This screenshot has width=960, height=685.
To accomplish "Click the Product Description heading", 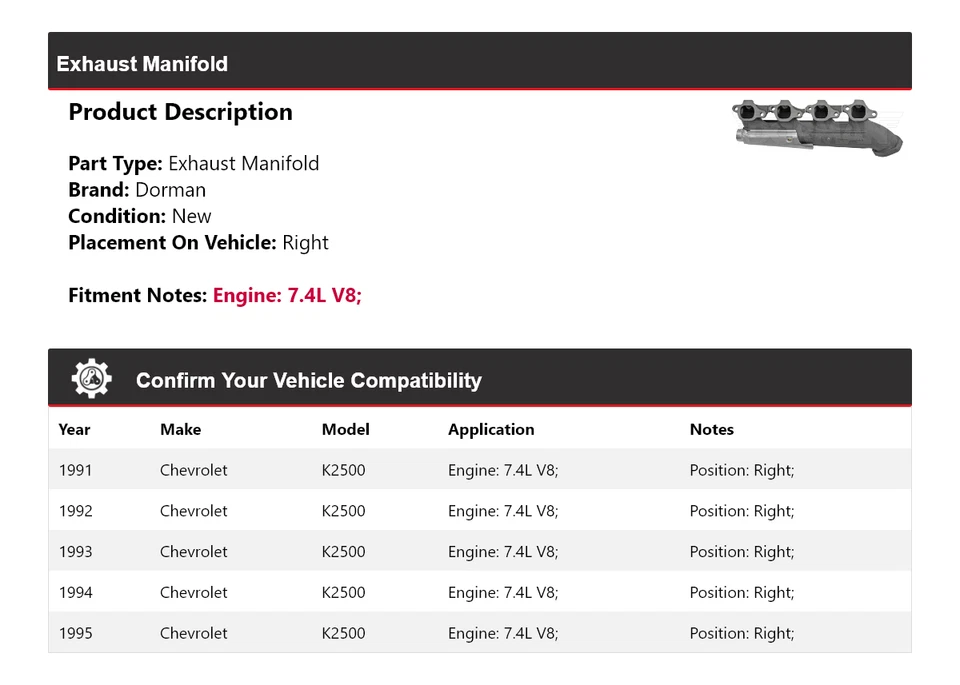I will (180, 112).
